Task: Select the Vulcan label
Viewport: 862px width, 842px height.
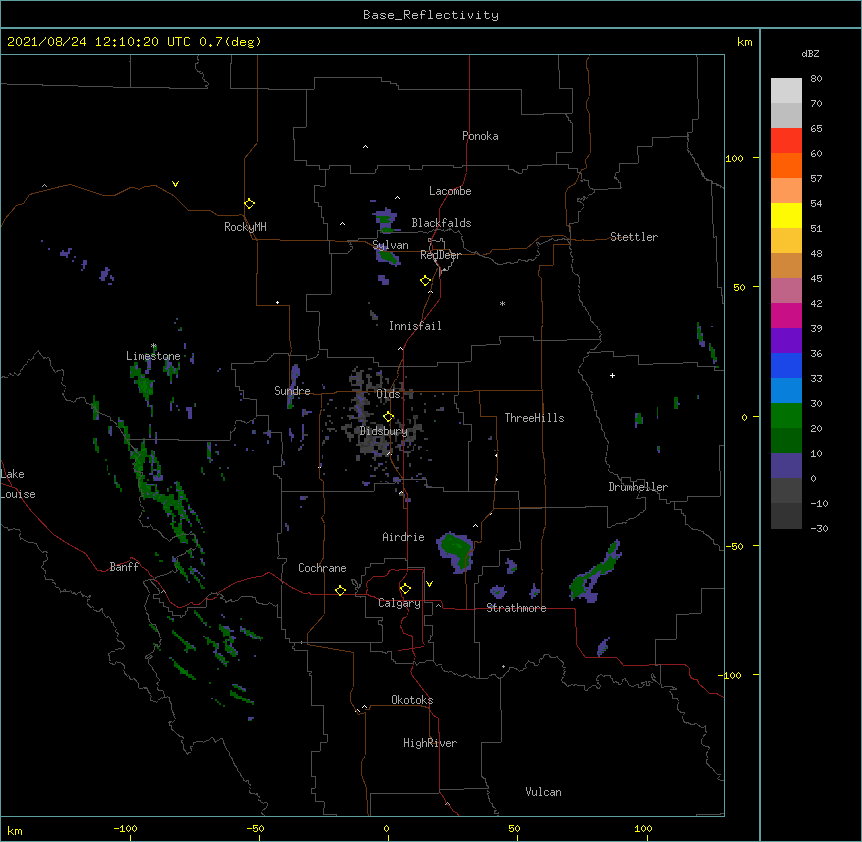Action: (x=543, y=792)
